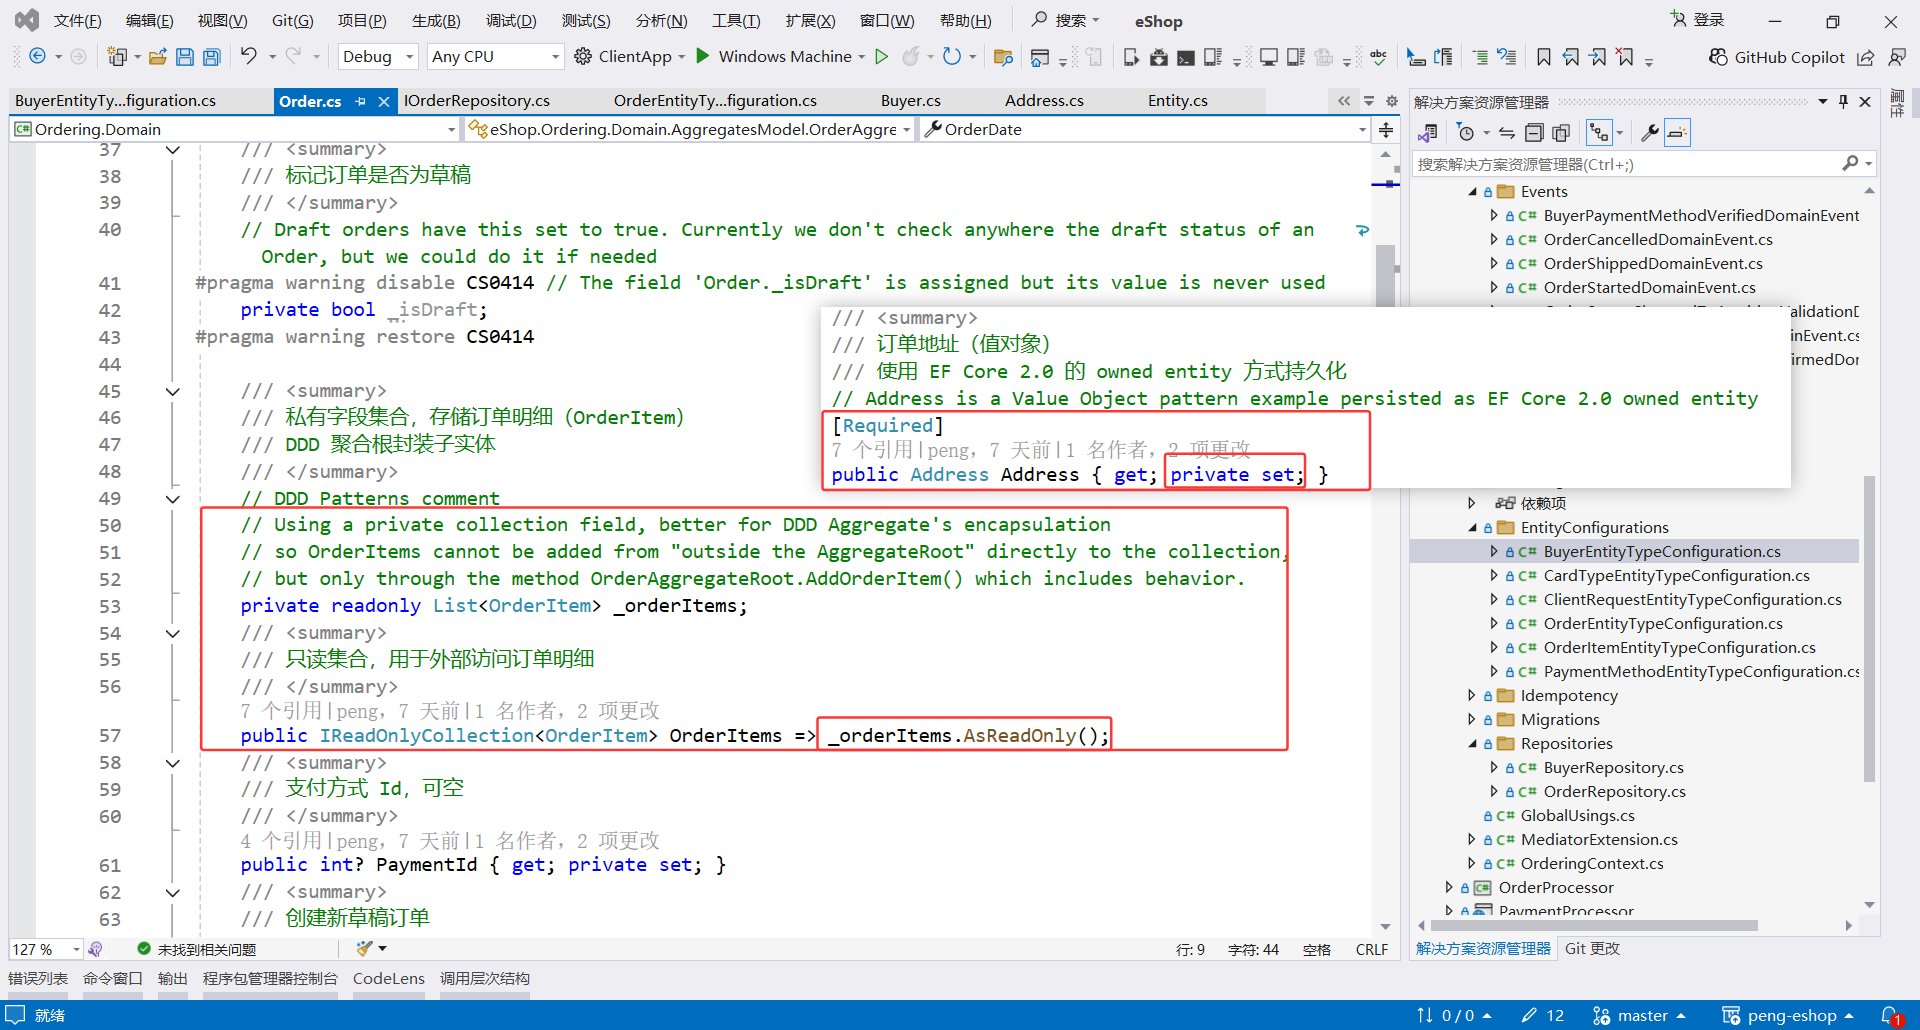Click the Start Without Debugging outline play icon

[882, 57]
